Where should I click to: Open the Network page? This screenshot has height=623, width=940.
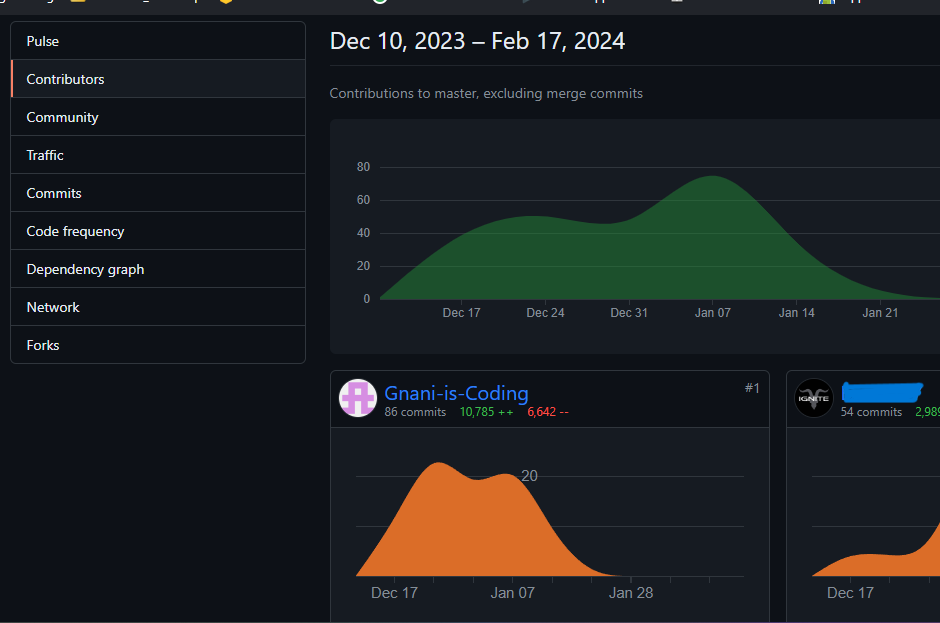point(52,307)
